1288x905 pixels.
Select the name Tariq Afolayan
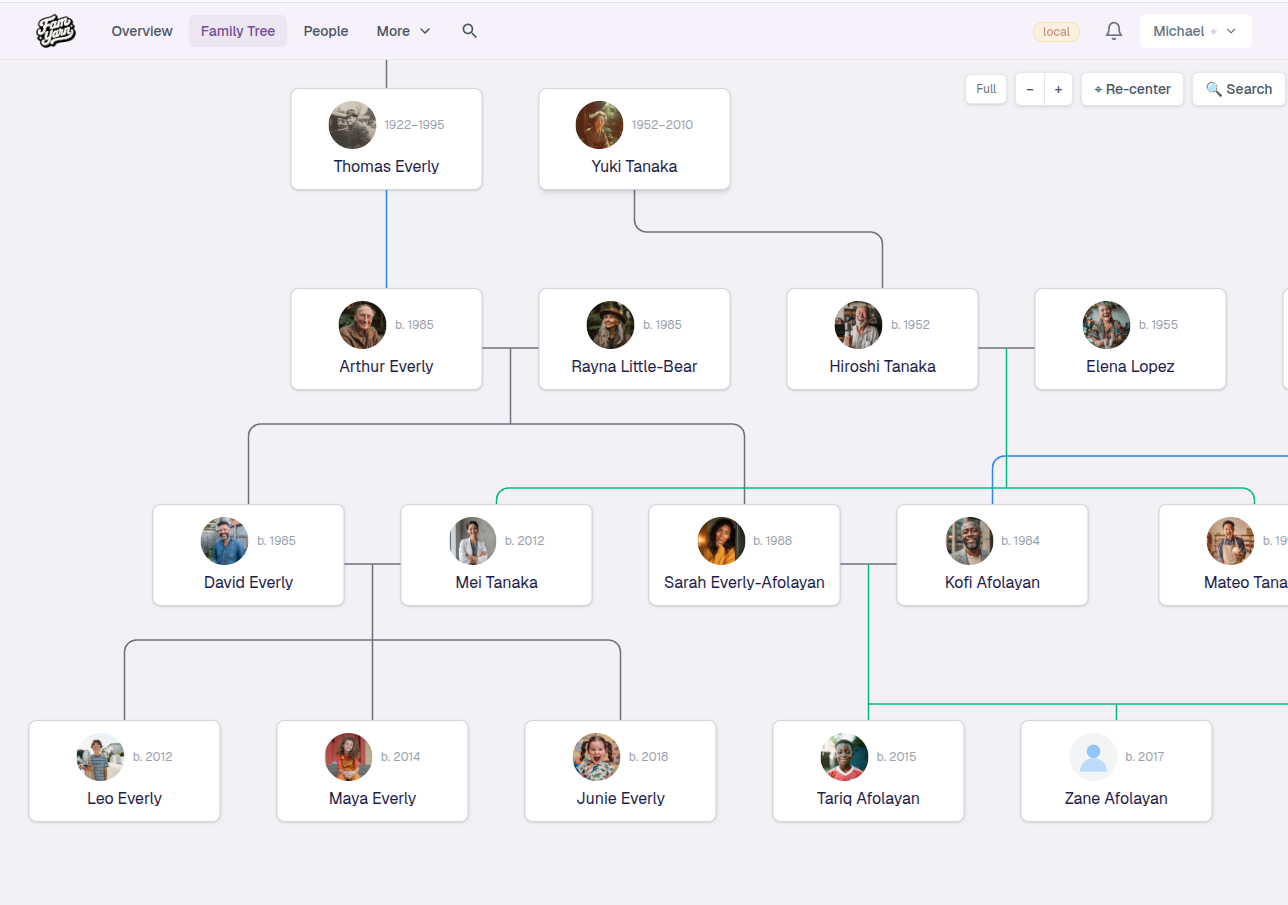[x=868, y=798]
